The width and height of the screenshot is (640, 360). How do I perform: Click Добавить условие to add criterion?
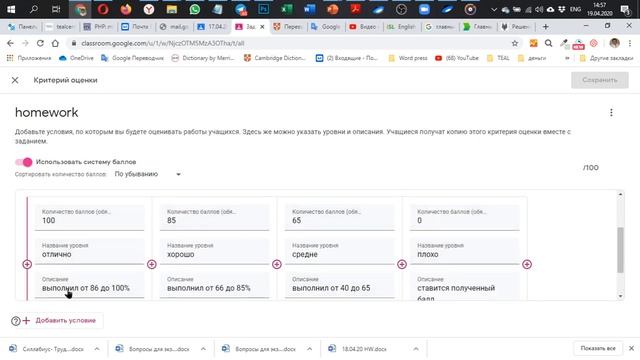click(x=61, y=320)
